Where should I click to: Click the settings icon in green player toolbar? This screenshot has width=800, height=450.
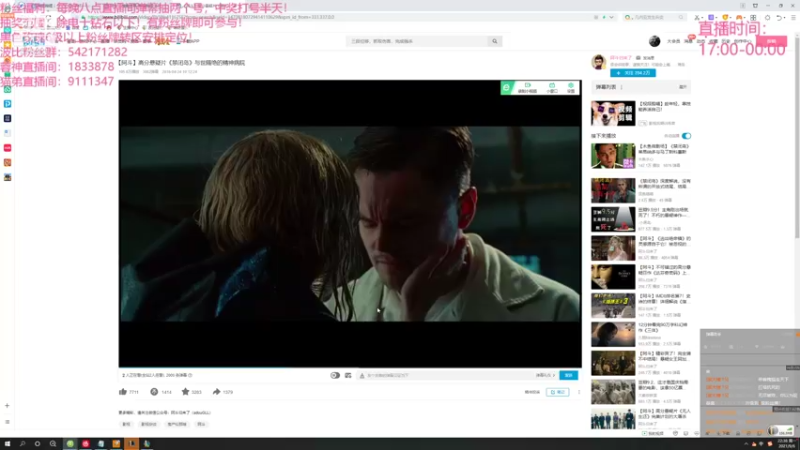click(x=570, y=88)
